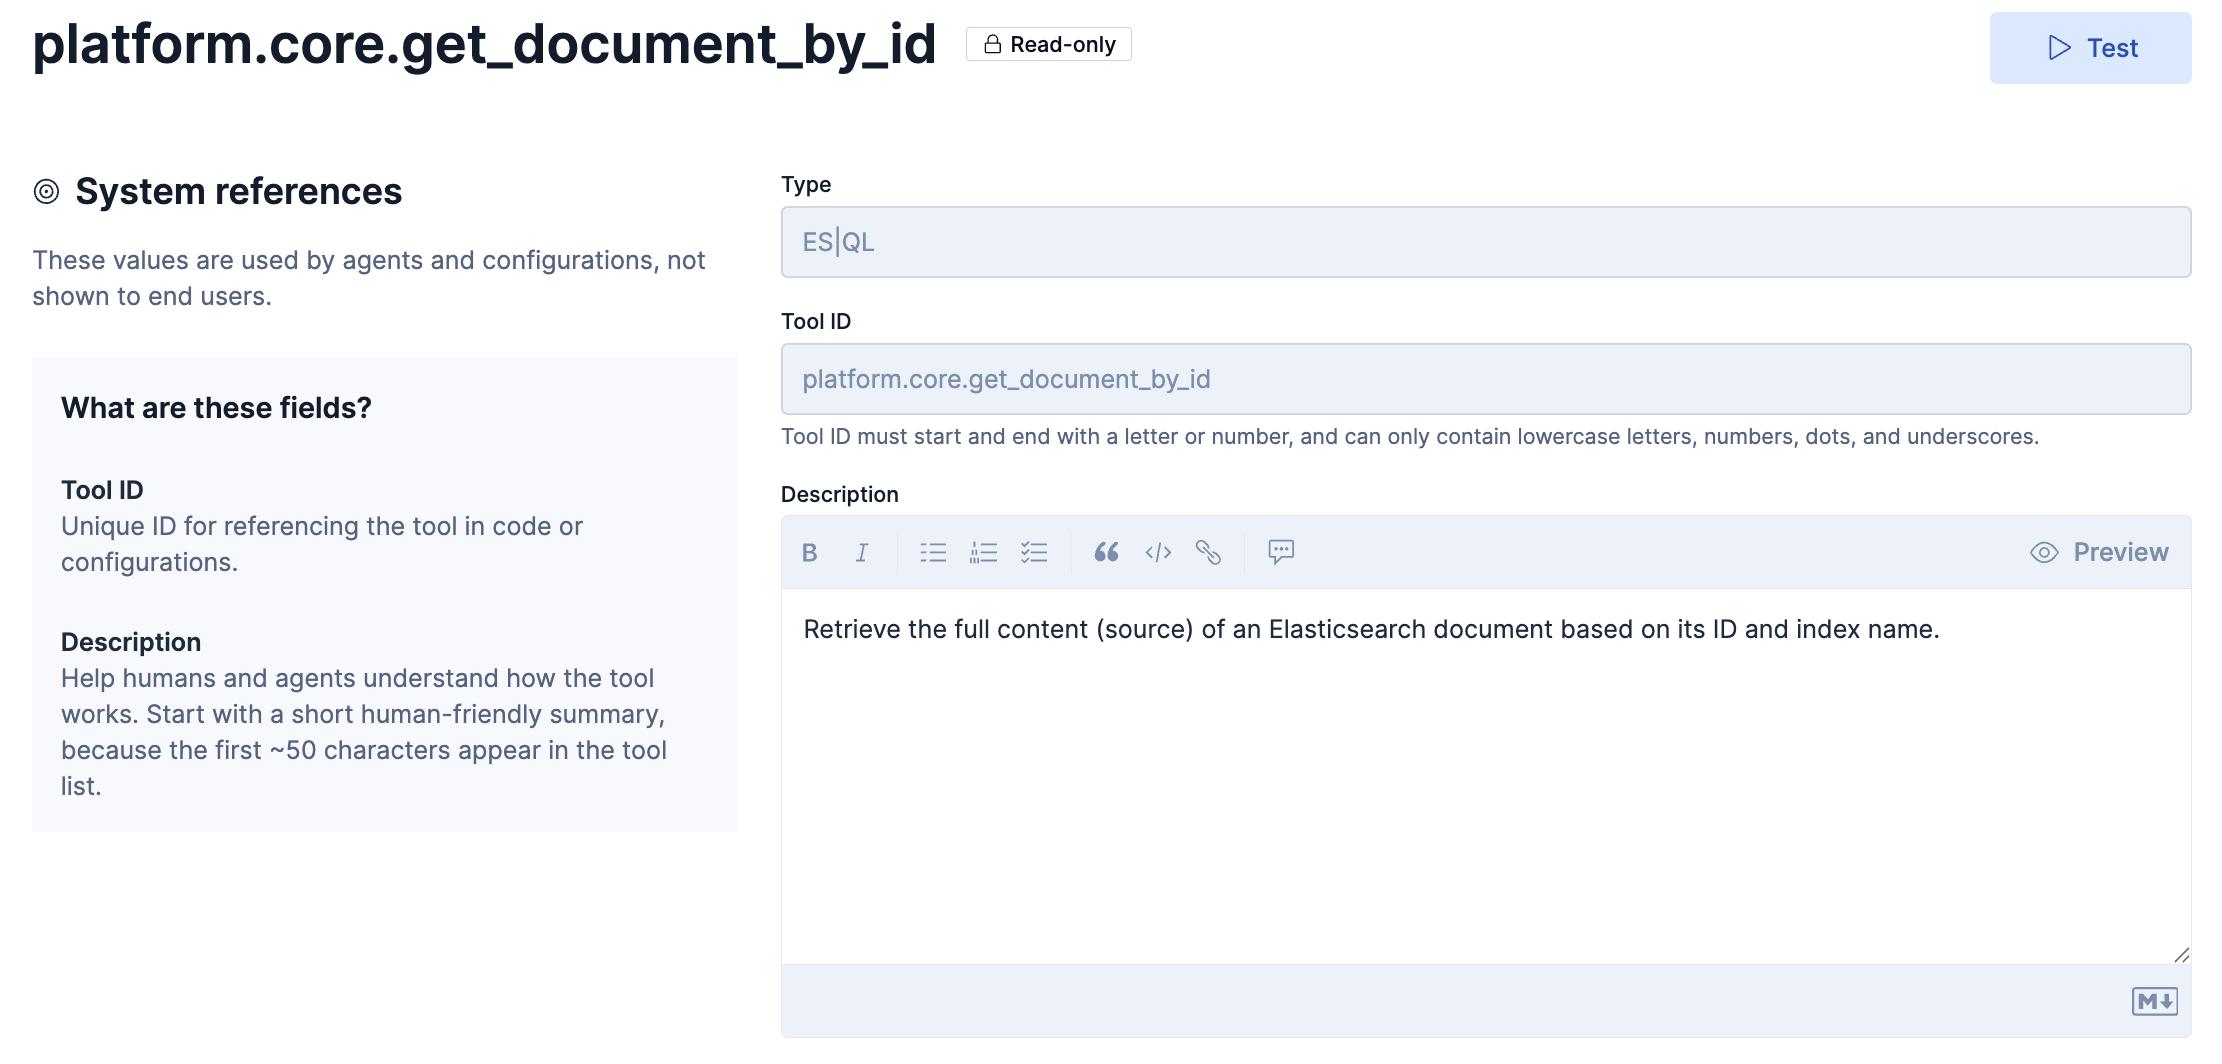This screenshot has width=2222, height=1064.
Task: Toggle Preview mode for the description
Action: click(2099, 552)
